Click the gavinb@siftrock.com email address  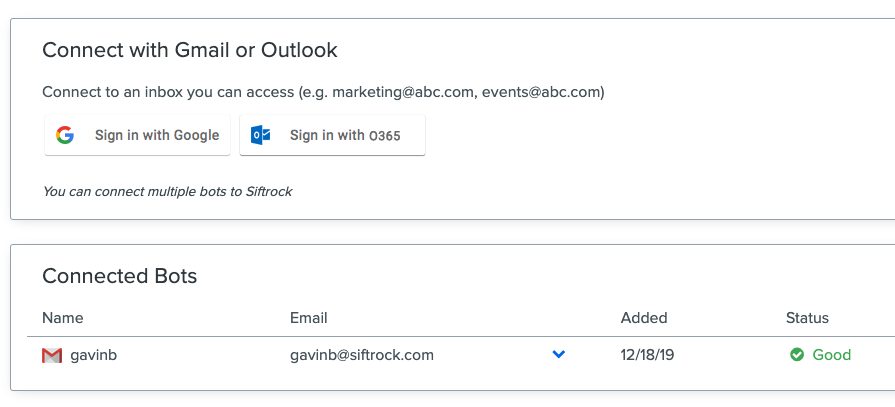coord(362,355)
